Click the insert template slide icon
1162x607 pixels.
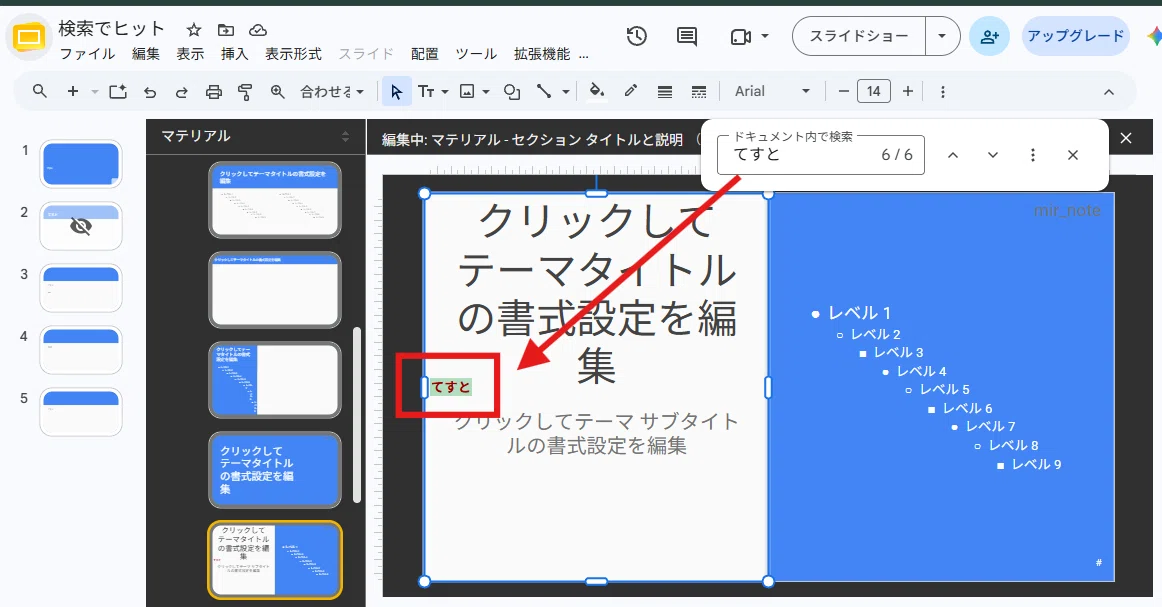pos(118,91)
